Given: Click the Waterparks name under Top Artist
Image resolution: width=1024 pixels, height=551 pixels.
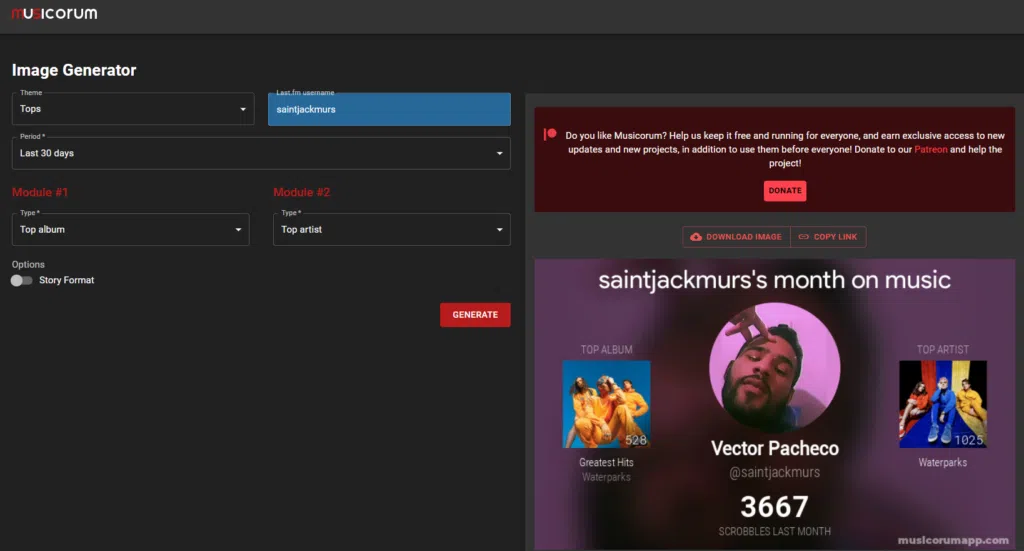Looking at the screenshot, I should [943, 462].
